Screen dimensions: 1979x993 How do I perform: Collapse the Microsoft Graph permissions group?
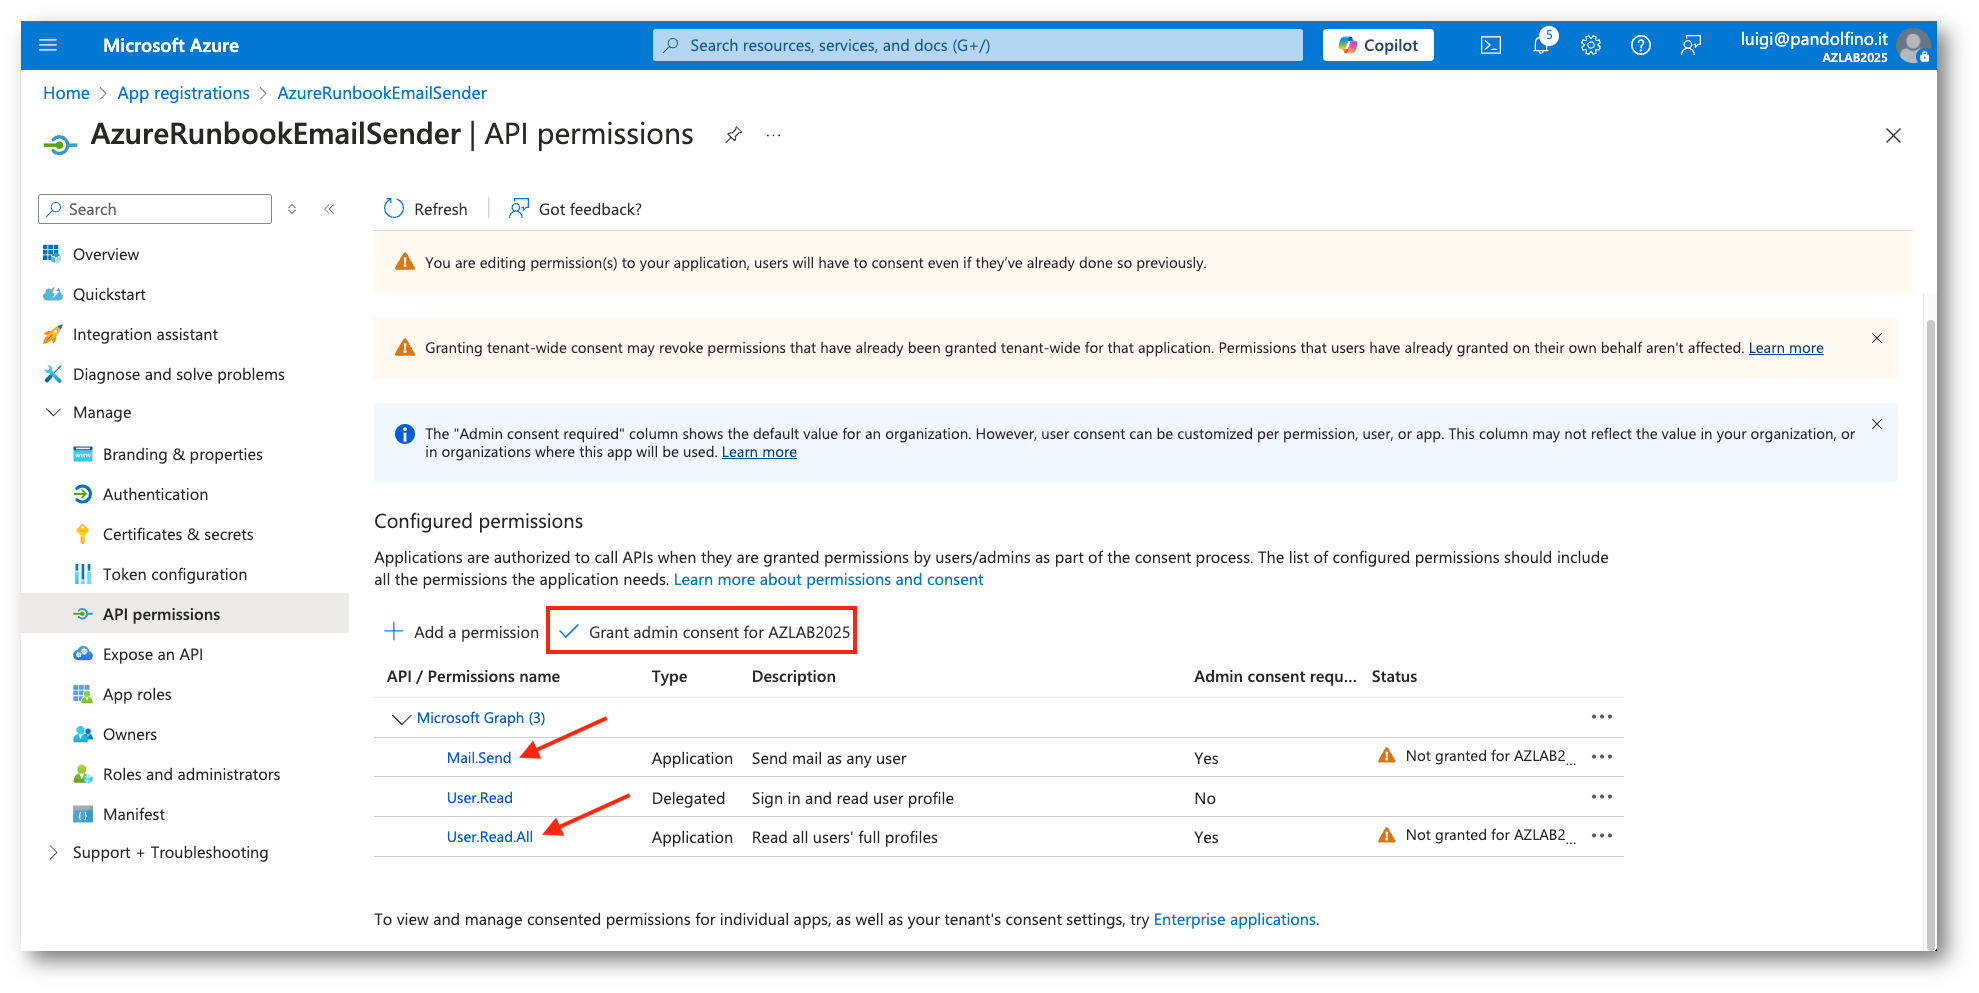(401, 718)
